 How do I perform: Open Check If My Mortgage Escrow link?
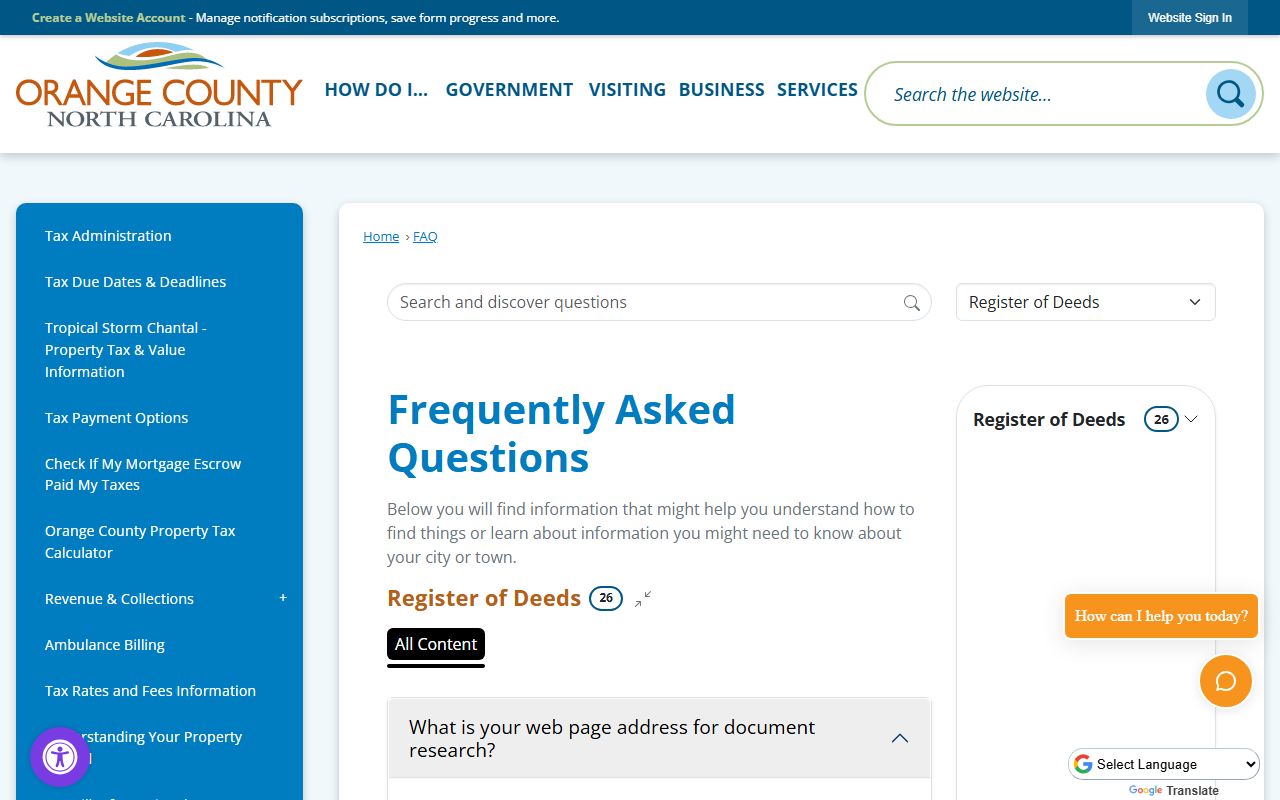pyautogui.click(x=143, y=474)
